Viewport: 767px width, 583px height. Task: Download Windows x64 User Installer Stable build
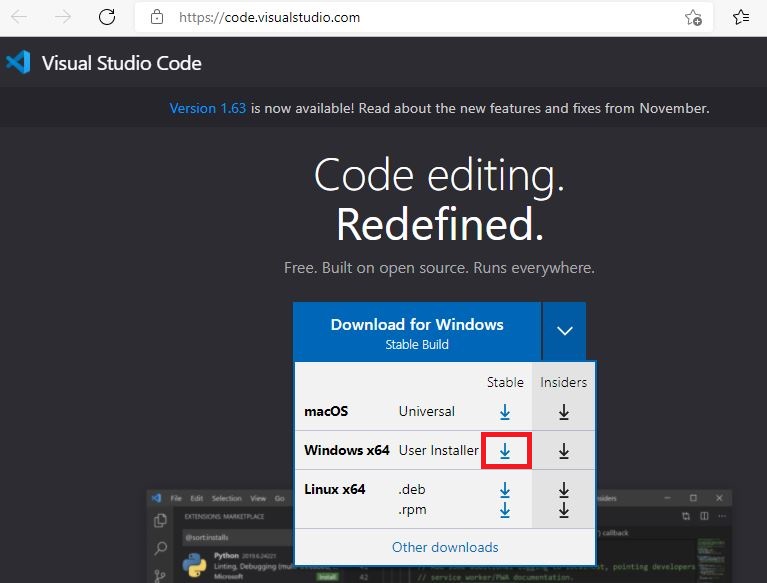click(505, 451)
